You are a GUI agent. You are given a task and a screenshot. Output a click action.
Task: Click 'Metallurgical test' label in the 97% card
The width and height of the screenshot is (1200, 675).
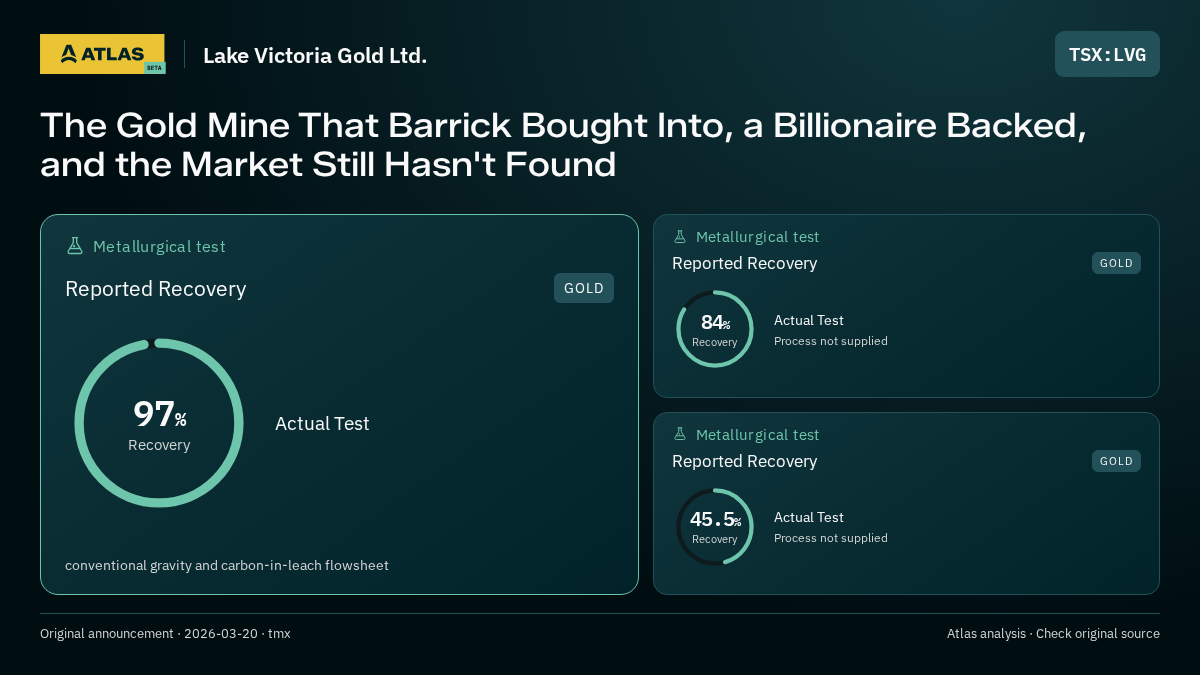[159, 246]
